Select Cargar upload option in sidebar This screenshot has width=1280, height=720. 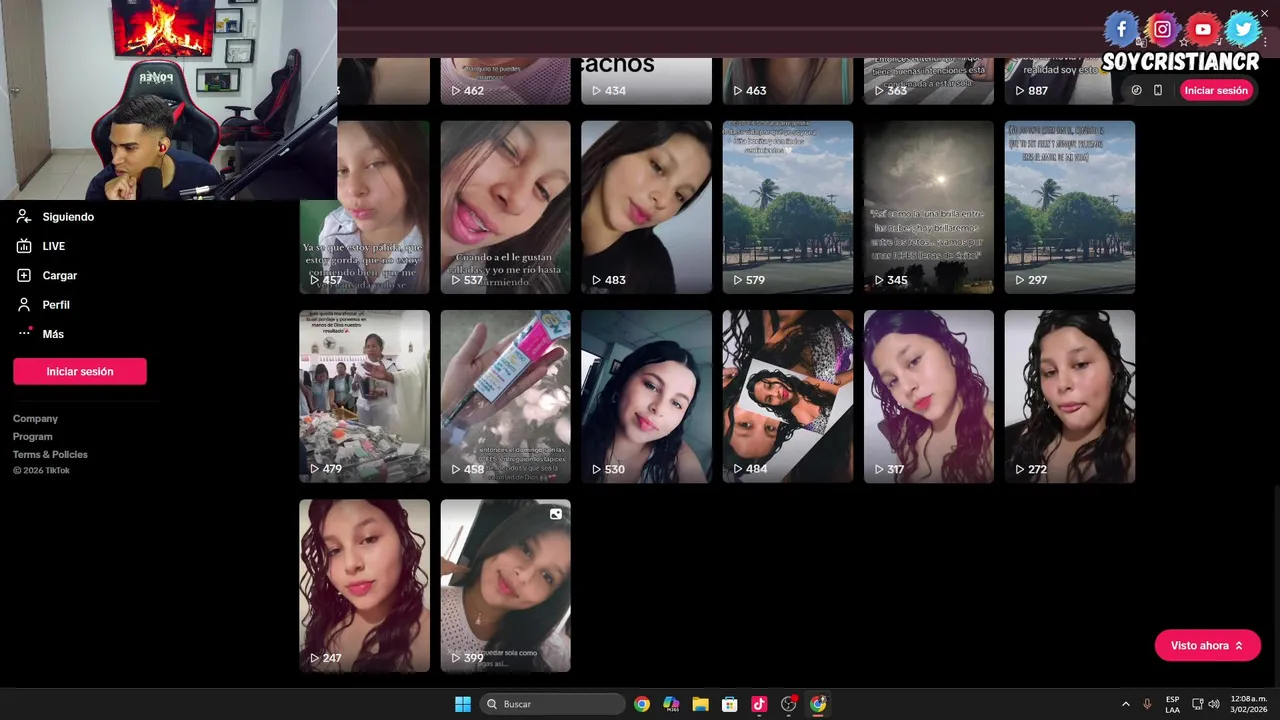pos(47,275)
